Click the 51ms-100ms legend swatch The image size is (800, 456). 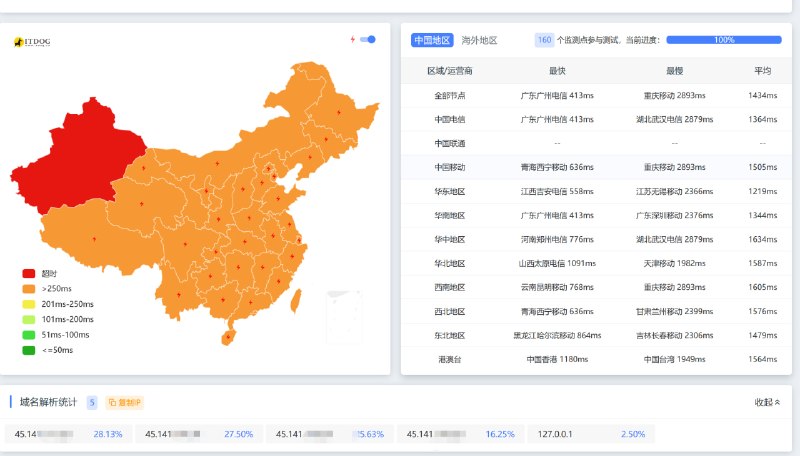point(29,335)
